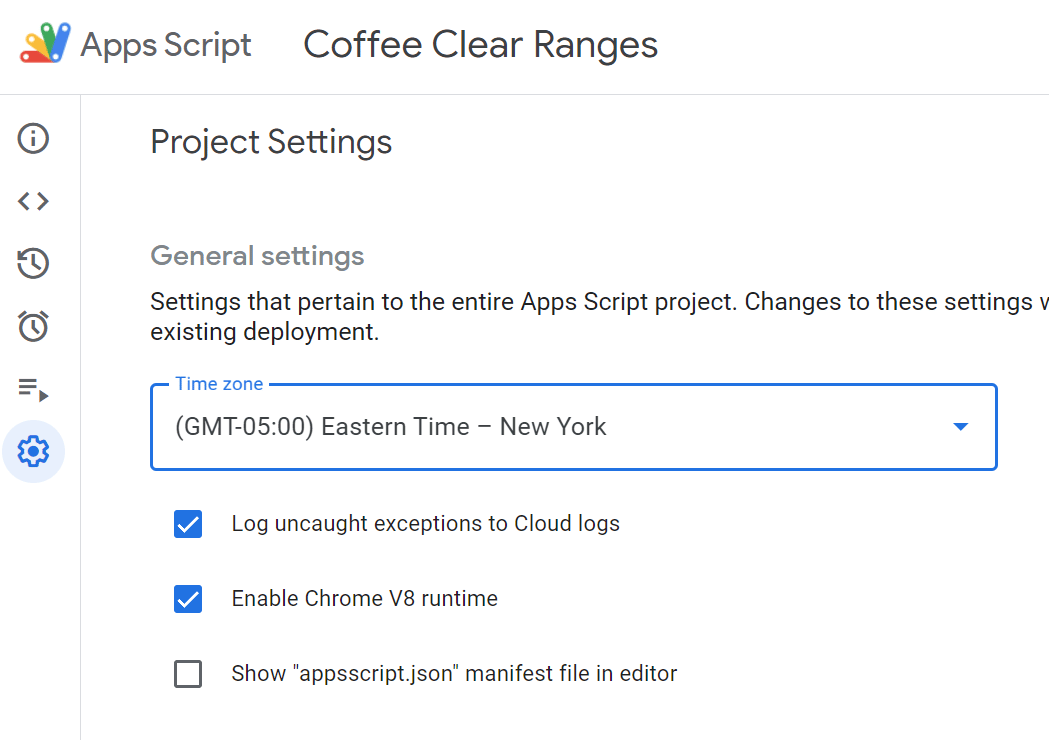The width and height of the screenshot is (1049, 740).
Task: Click the appsscript.json manifest label text
Action: click(454, 674)
